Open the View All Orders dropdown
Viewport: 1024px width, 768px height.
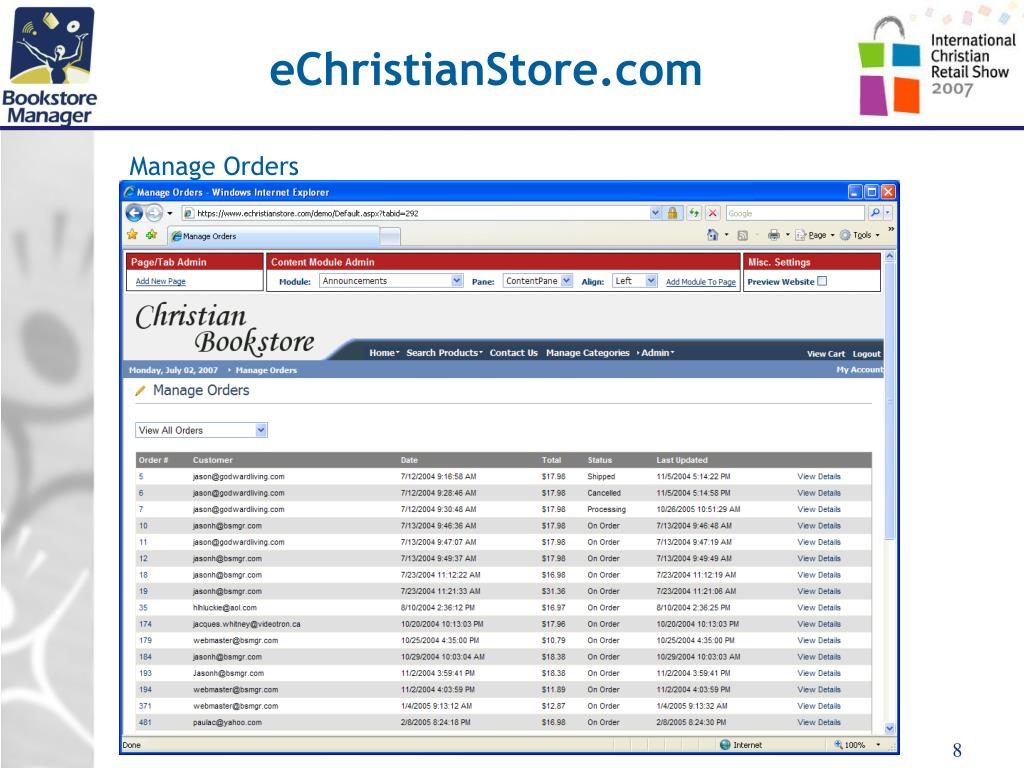click(201, 430)
